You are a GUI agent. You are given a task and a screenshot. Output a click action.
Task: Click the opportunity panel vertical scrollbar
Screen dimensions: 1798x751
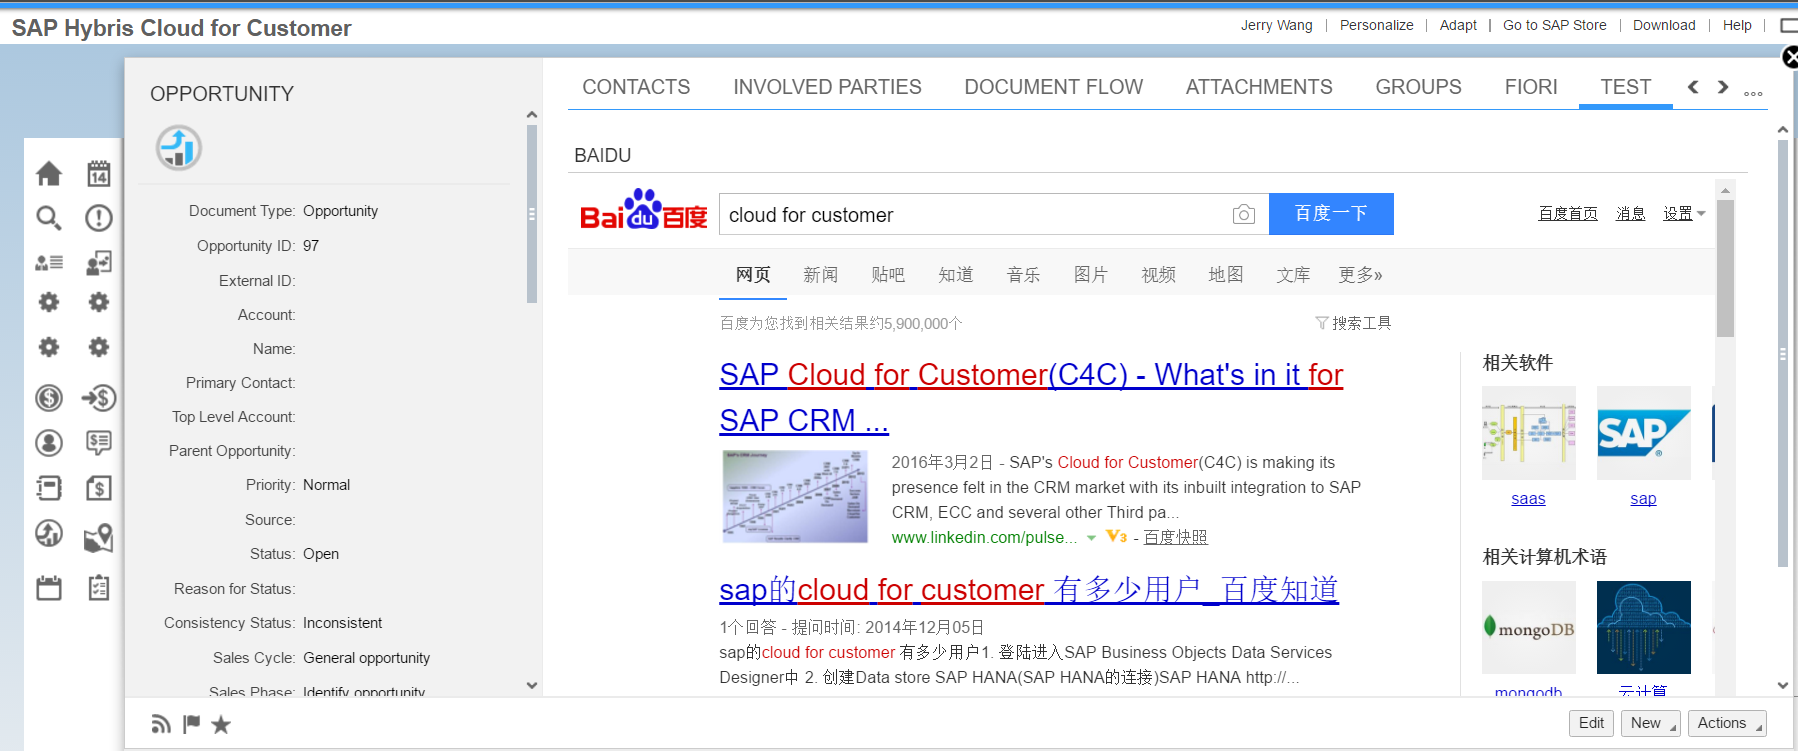click(x=532, y=214)
